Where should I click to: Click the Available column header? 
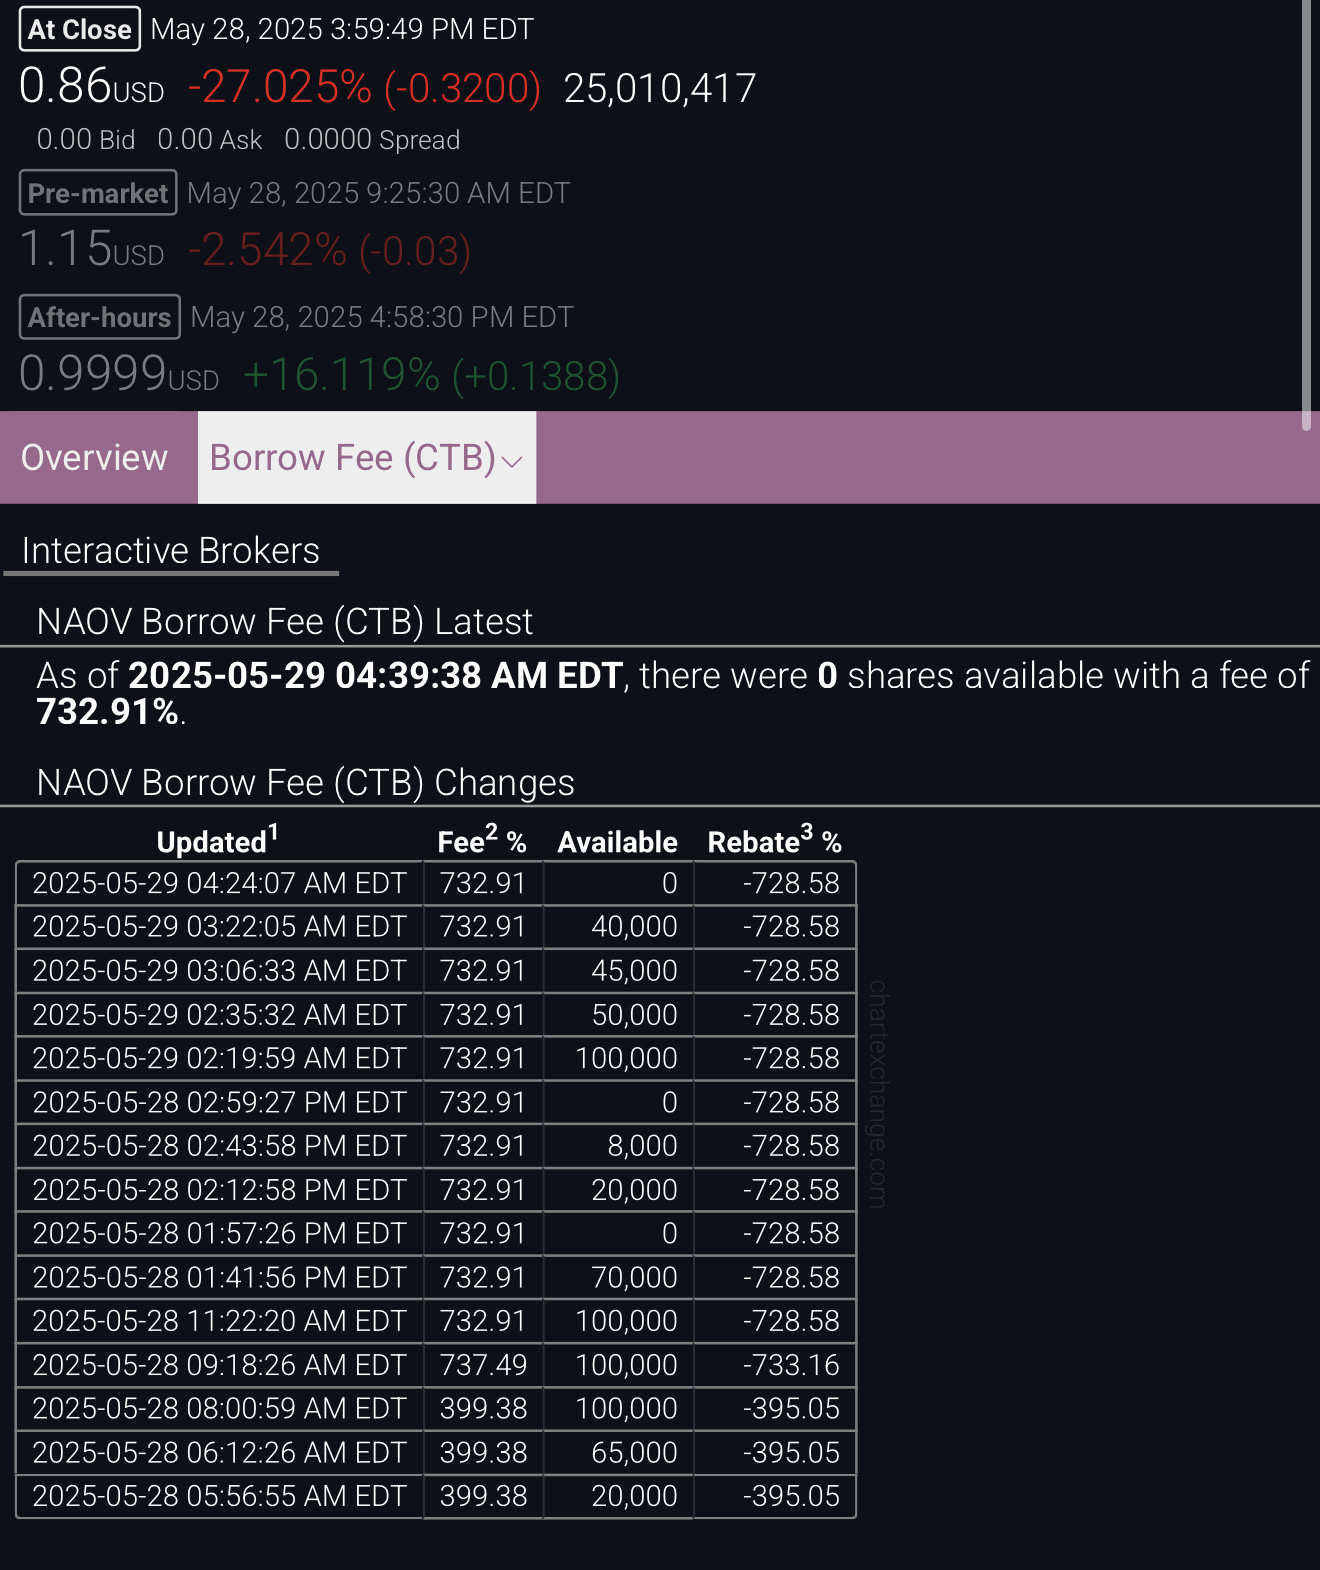617,842
